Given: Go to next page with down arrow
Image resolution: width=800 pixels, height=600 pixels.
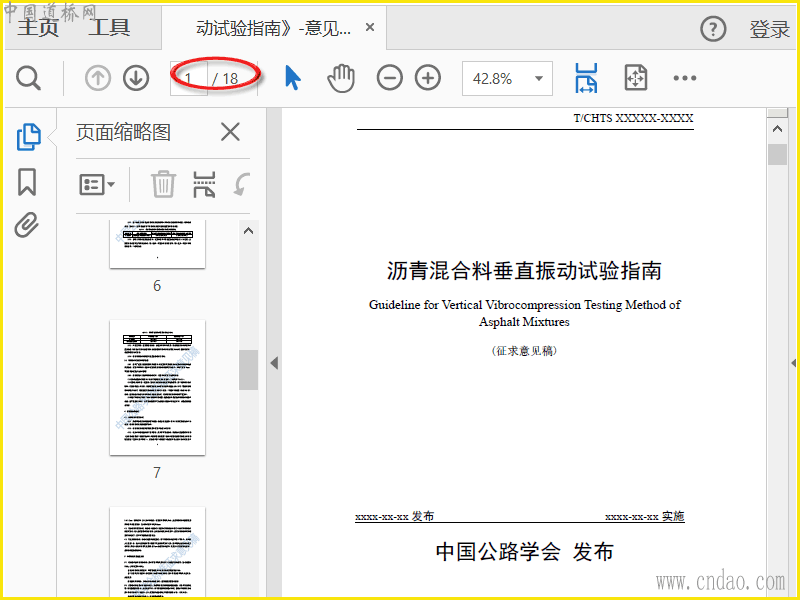Looking at the screenshot, I should [x=136, y=79].
